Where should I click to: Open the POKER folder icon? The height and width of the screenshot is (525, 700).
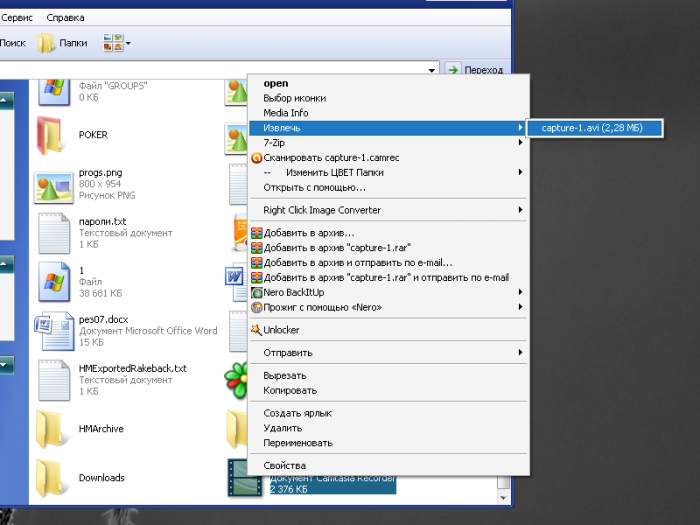click(50, 135)
